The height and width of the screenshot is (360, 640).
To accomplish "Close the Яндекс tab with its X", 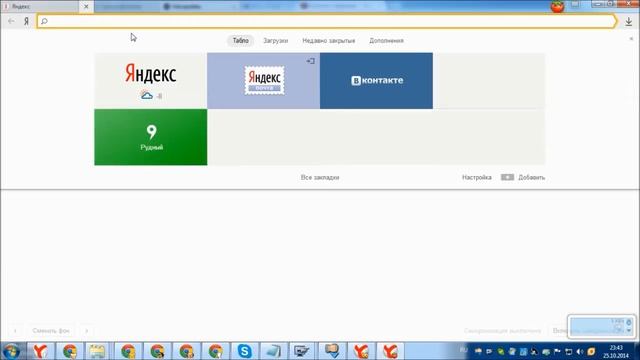I will click(86, 7).
